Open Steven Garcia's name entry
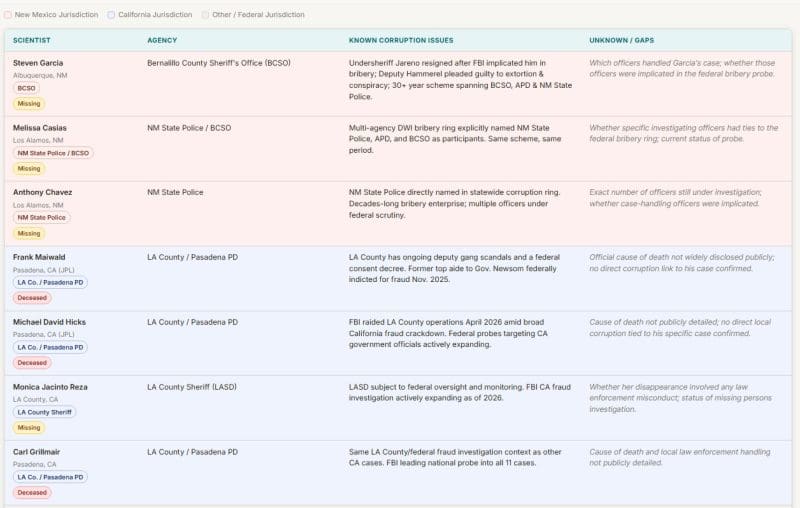The image size is (800, 508). pyautogui.click(x=38, y=63)
